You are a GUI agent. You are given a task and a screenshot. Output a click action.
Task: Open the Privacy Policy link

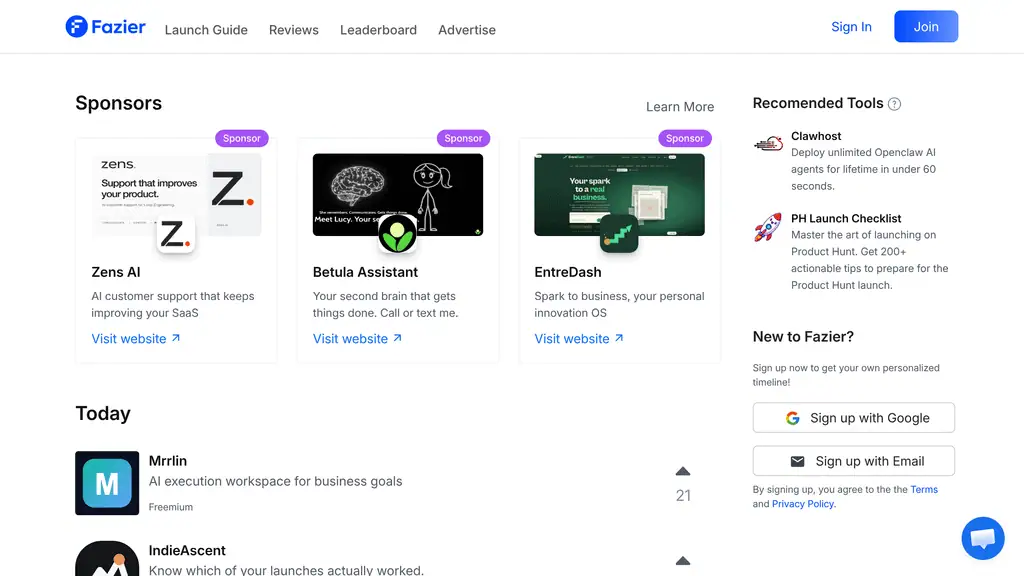click(803, 504)
